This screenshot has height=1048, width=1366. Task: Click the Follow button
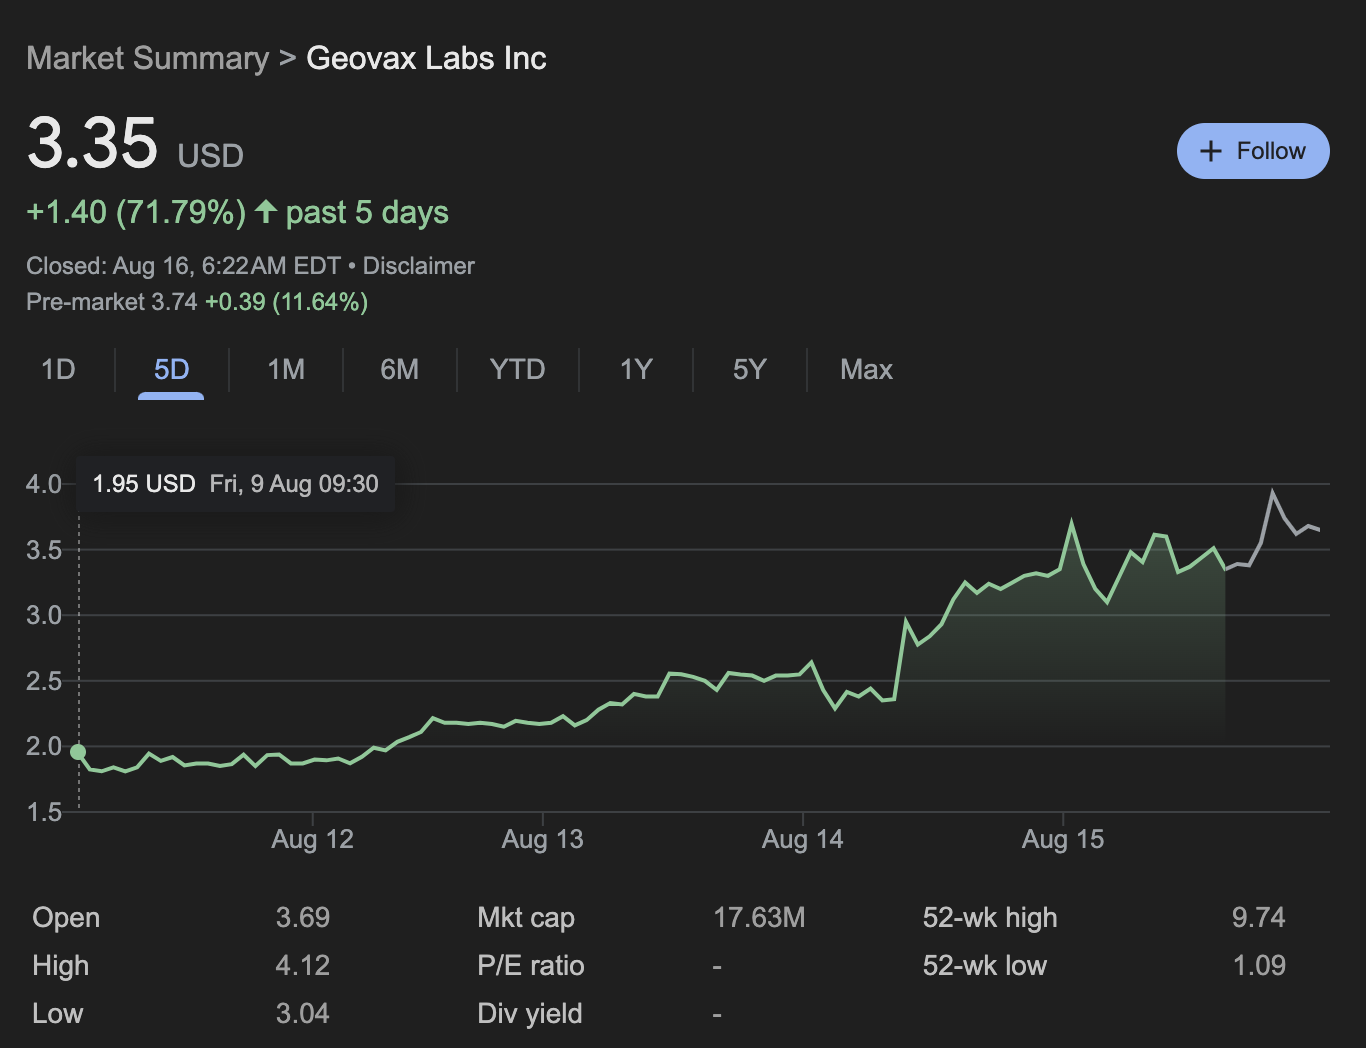click(x=1253, y=151)
